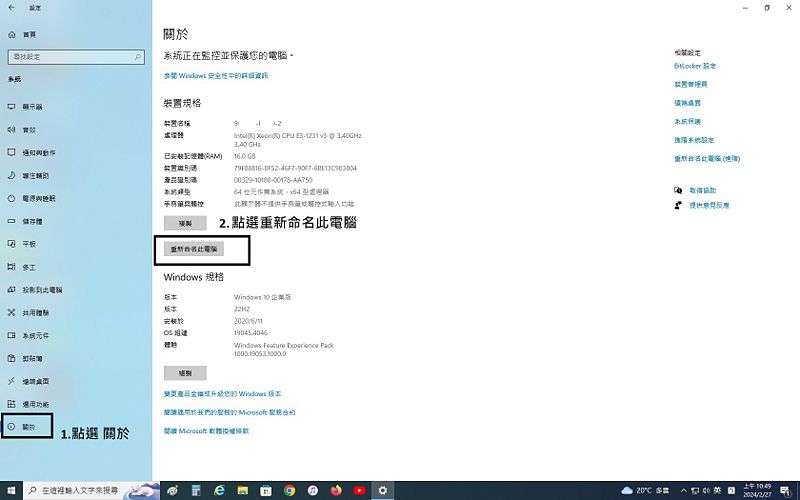The height and width of the screenshot is (500, 800).
Task: Open Power & sleep (電源與睡眠) settings
Action: point(32,198)
